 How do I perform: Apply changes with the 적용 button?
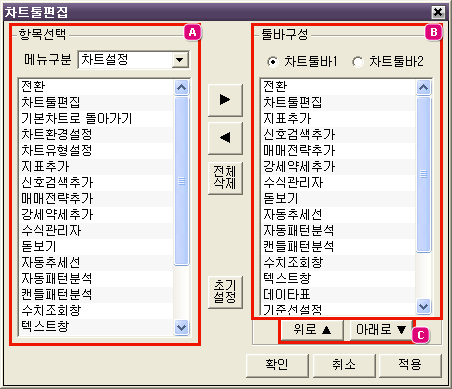pos(410,365)
